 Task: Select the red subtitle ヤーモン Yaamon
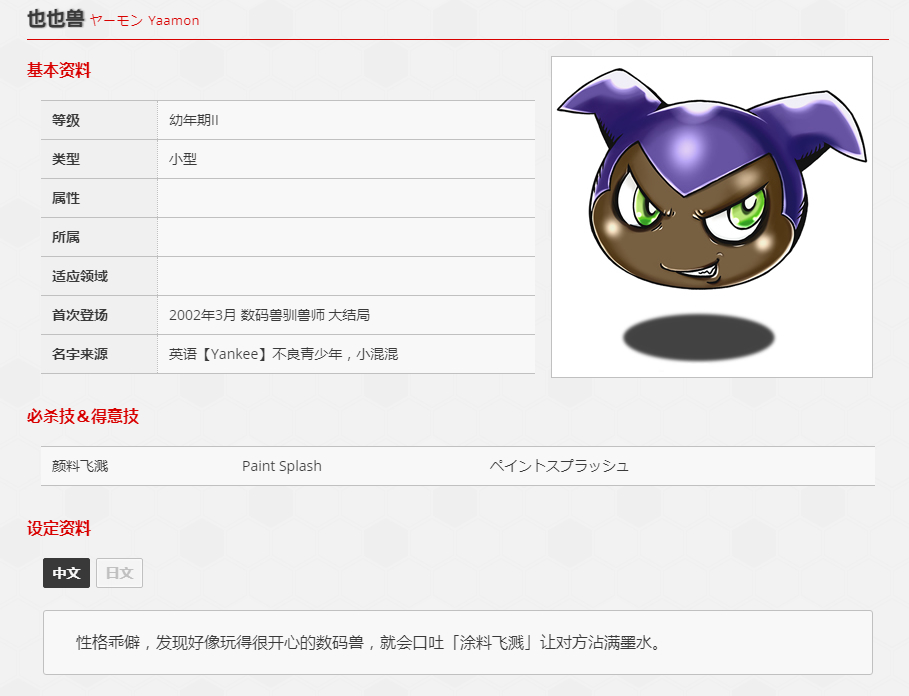pyautogui.click(x=144, y=21)
